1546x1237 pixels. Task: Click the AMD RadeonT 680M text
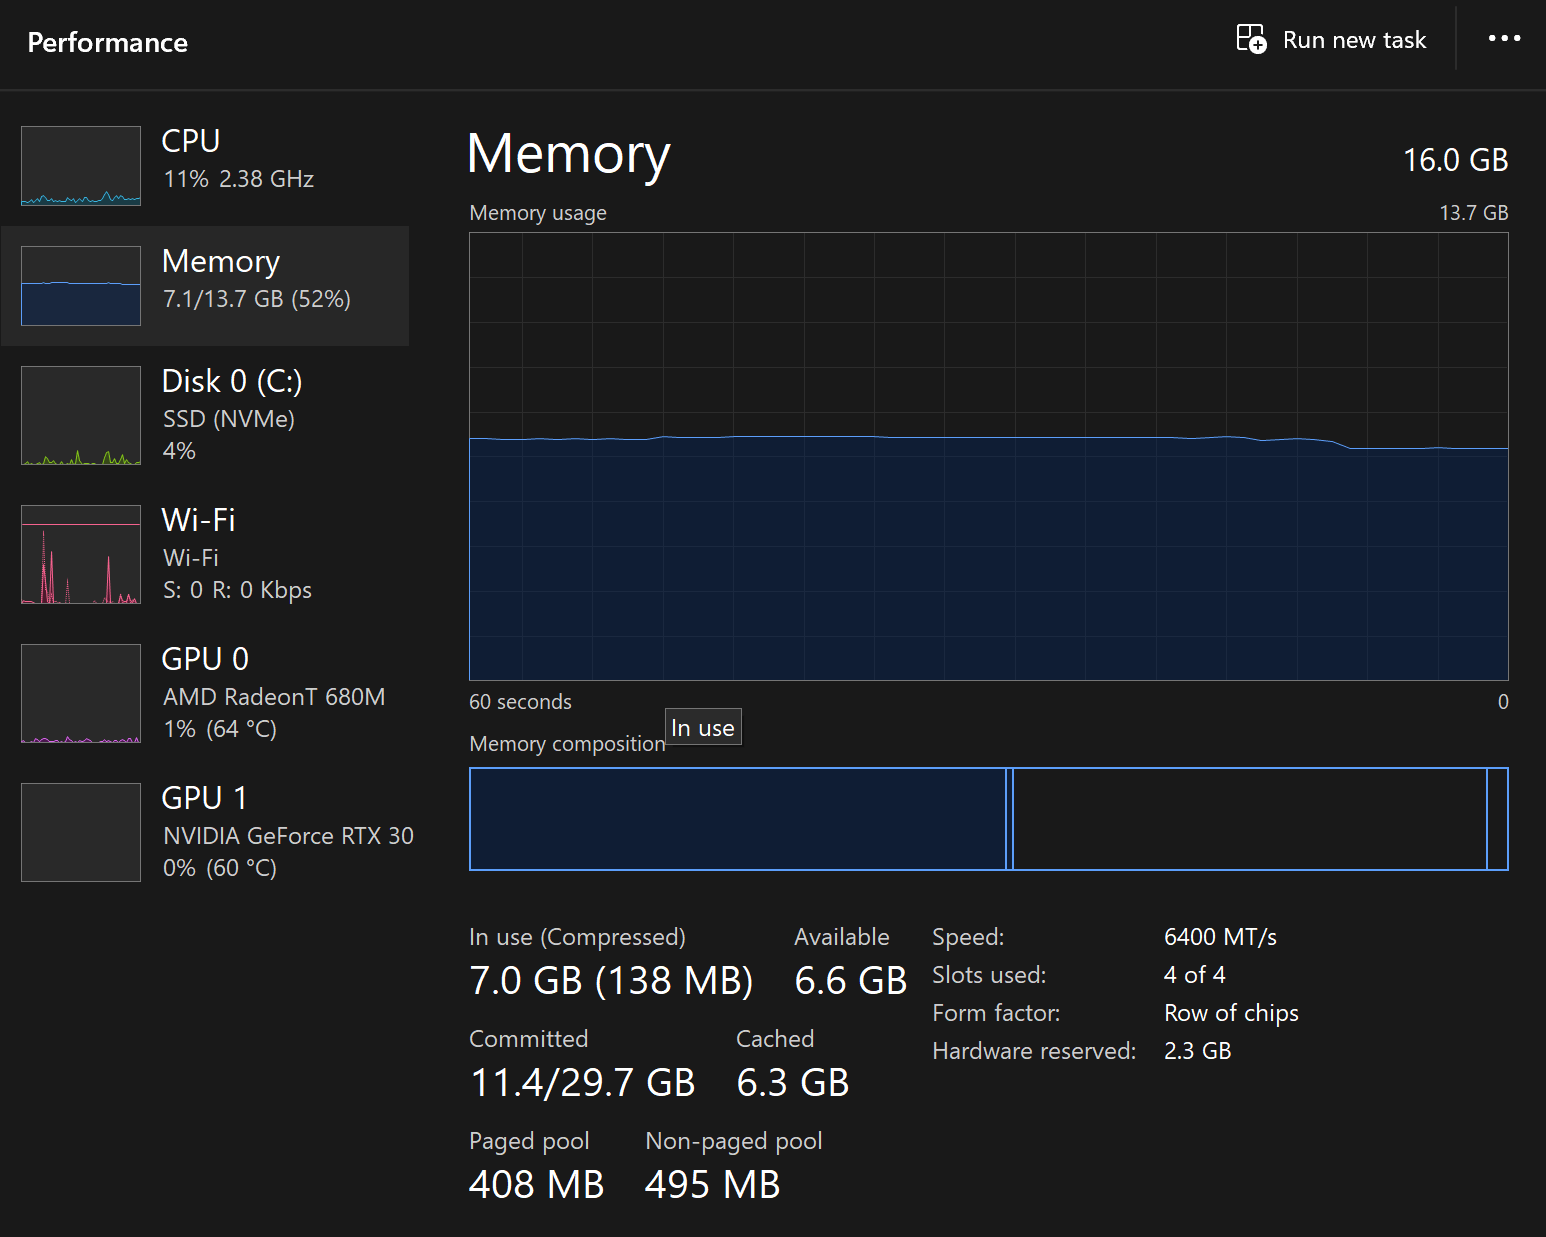pos(274,697)
